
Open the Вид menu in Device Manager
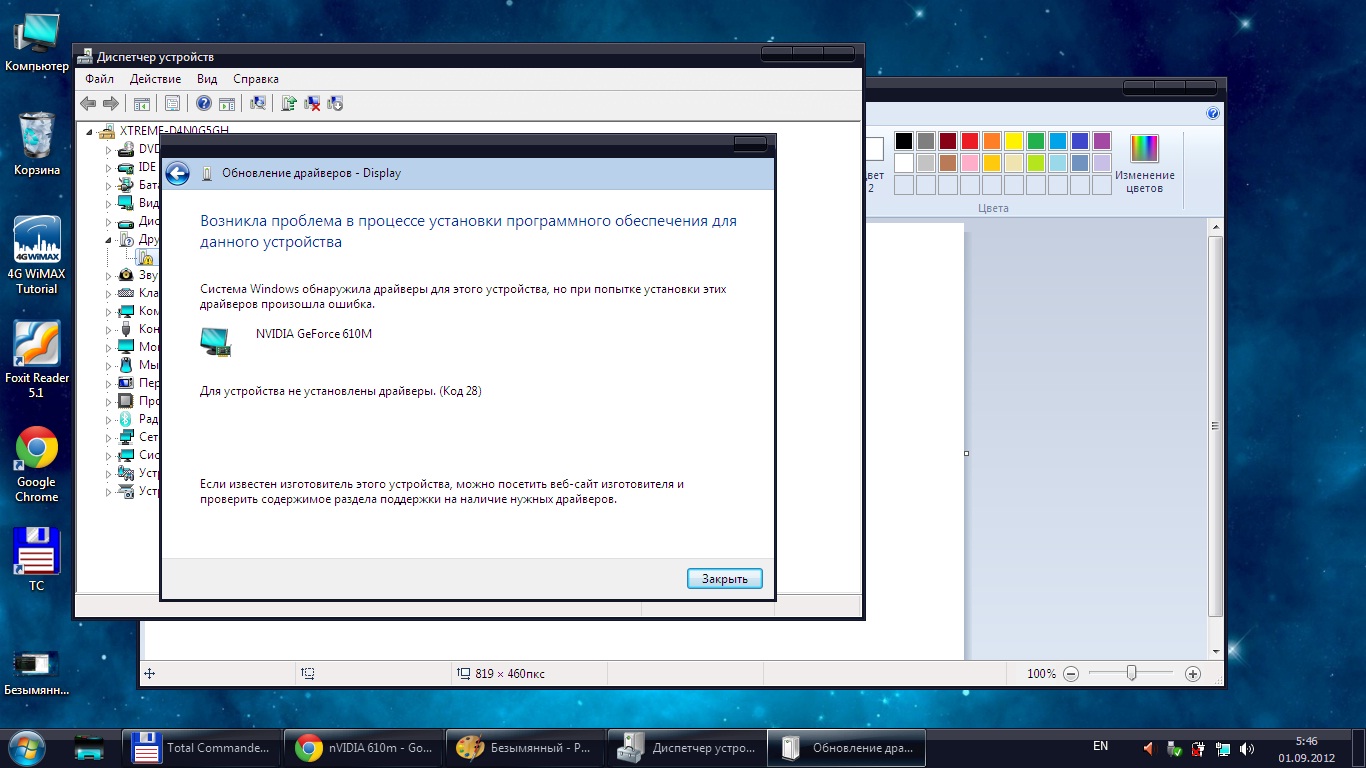tap(207, 79)
